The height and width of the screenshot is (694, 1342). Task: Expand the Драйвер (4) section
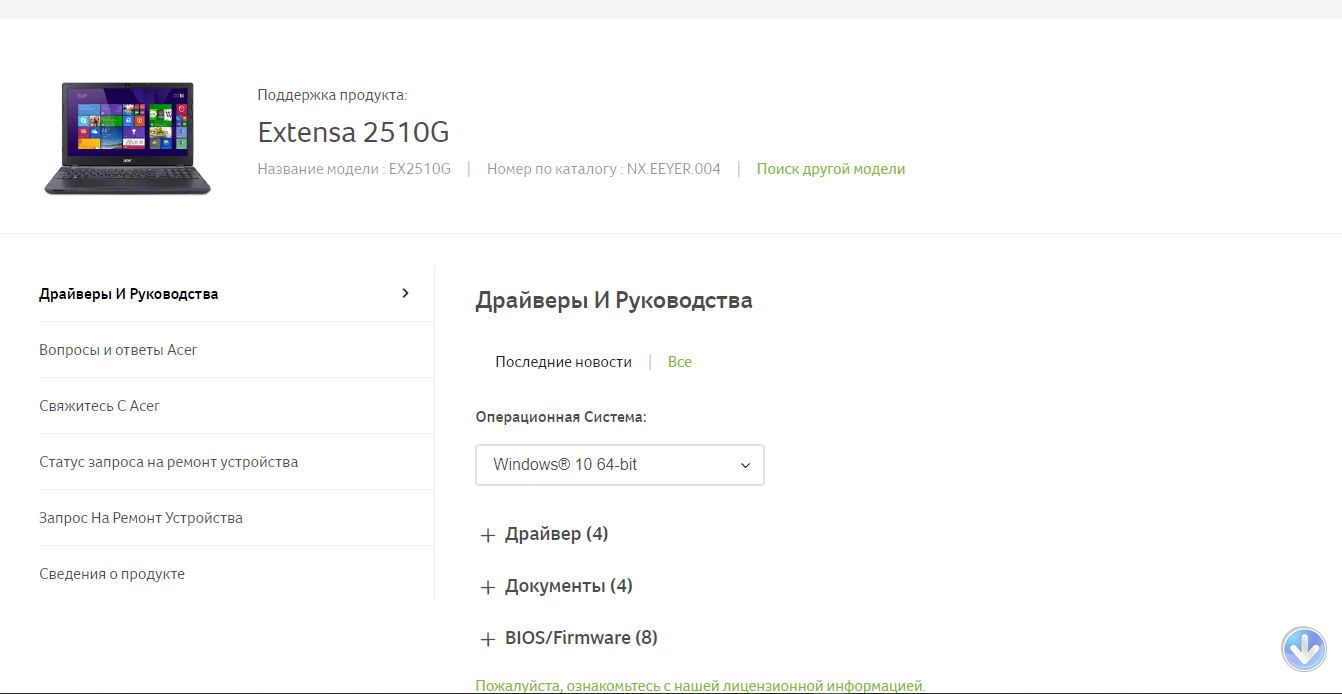click(544, 534)
